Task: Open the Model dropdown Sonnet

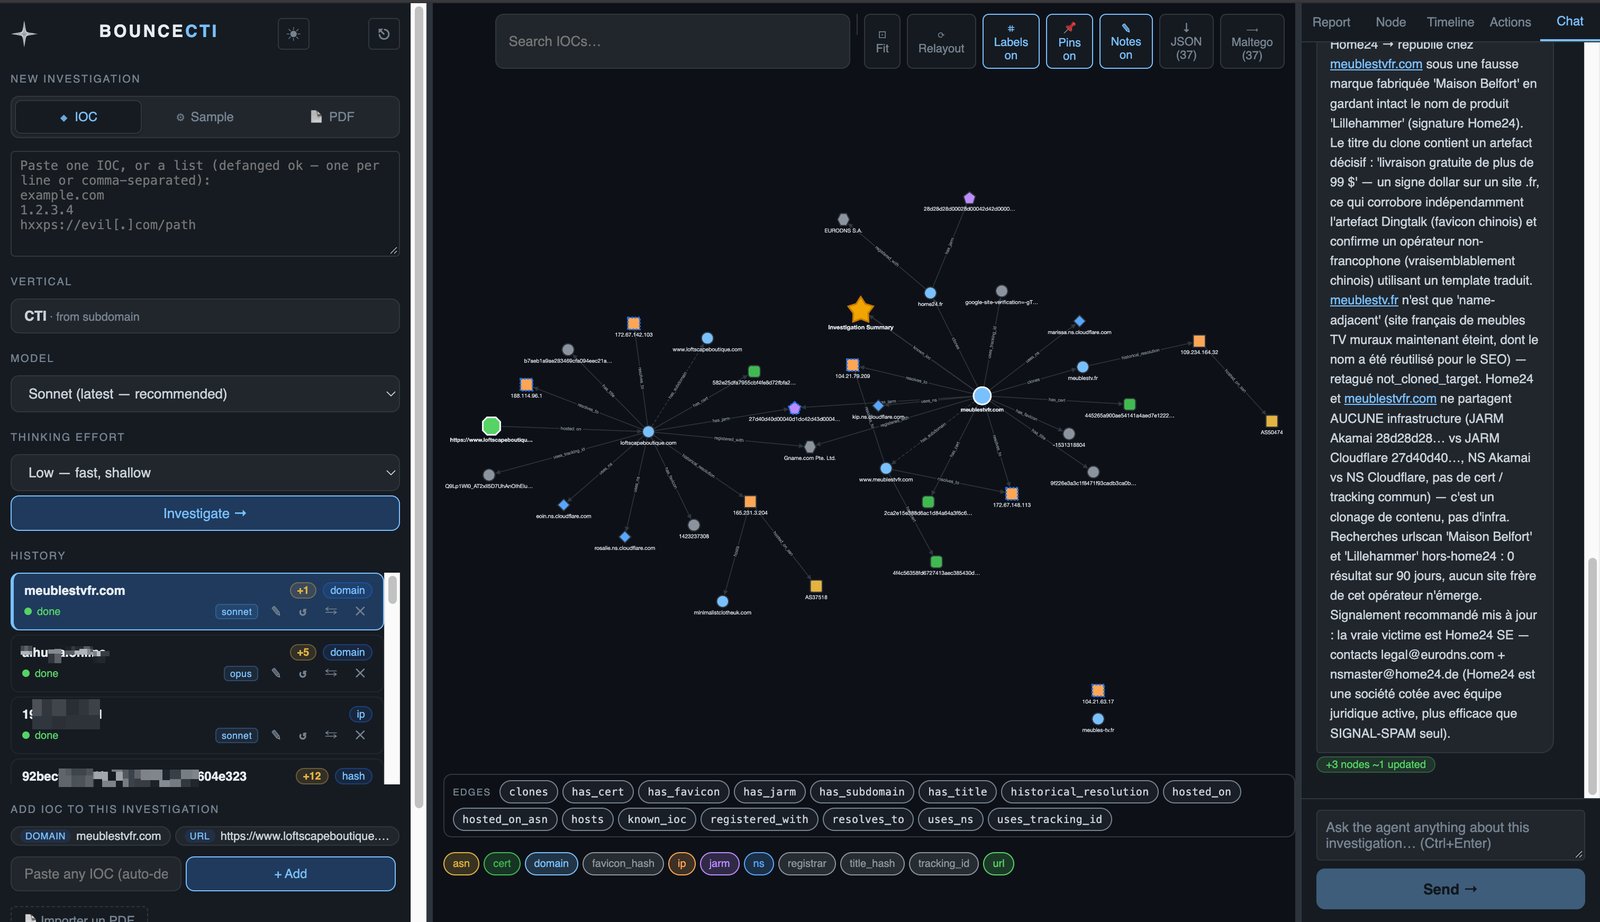Action: (205, 394)
